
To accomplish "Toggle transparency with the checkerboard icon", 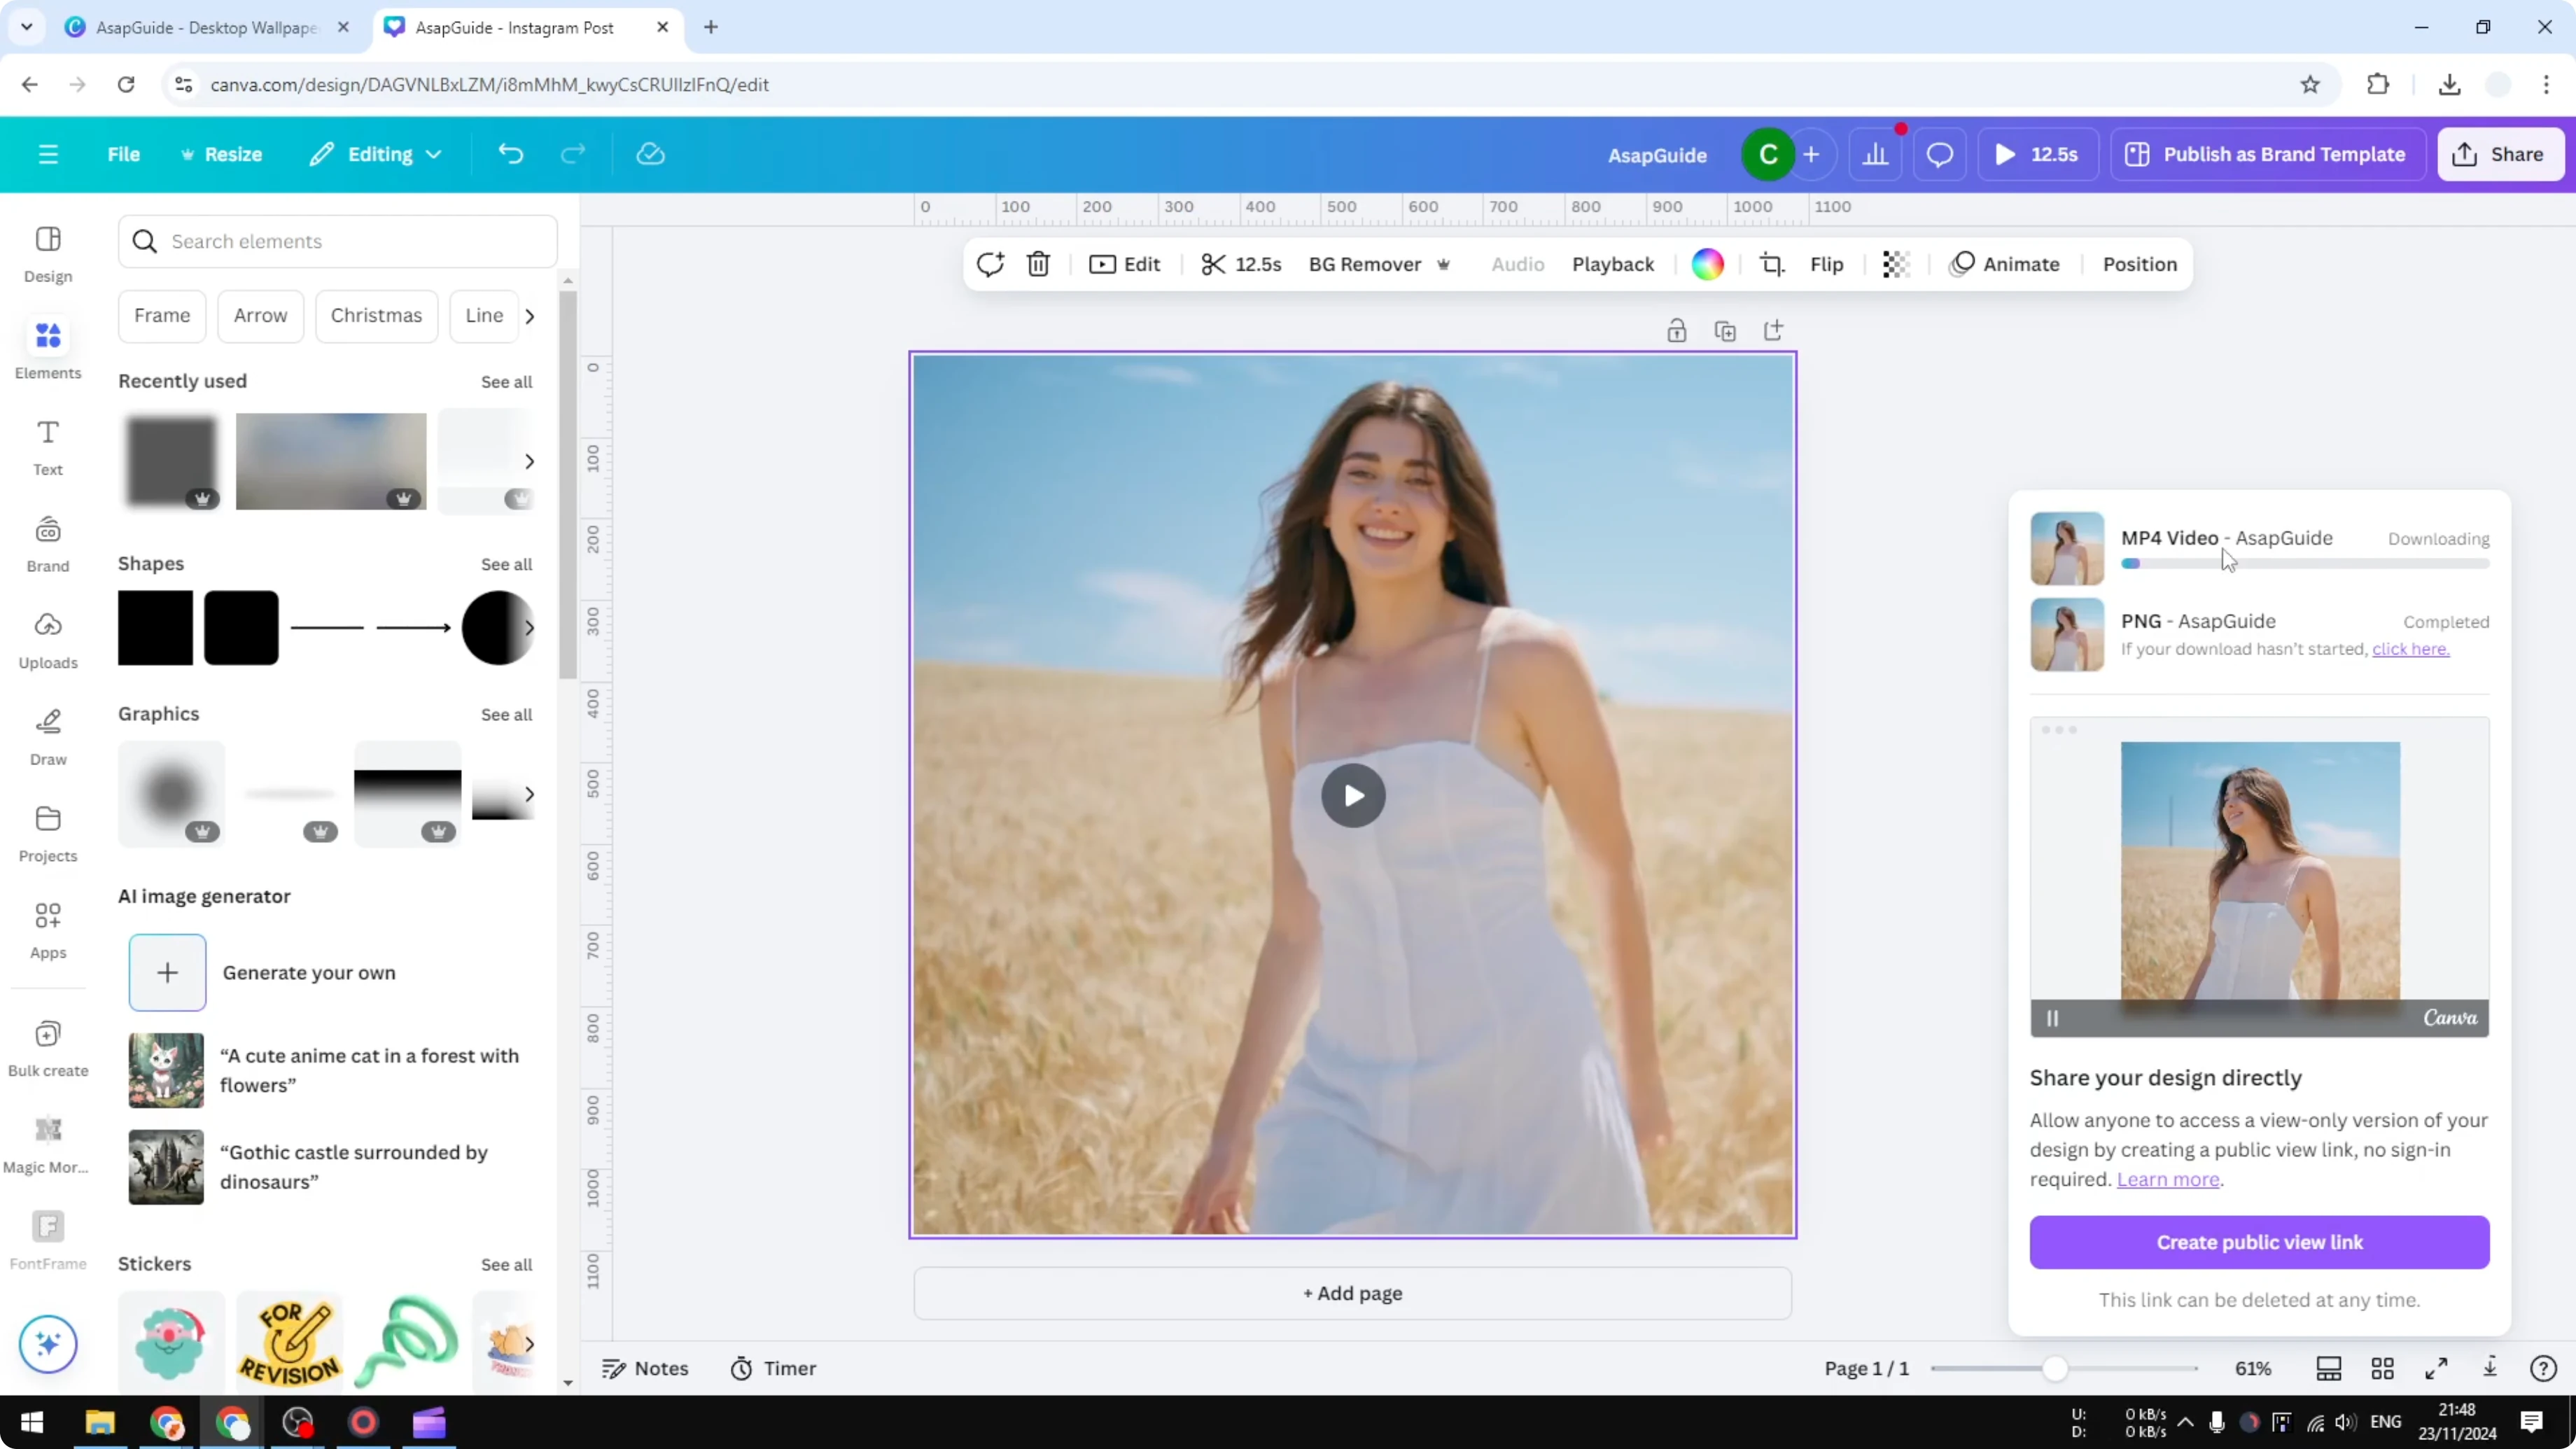I will click(1895, 264).
